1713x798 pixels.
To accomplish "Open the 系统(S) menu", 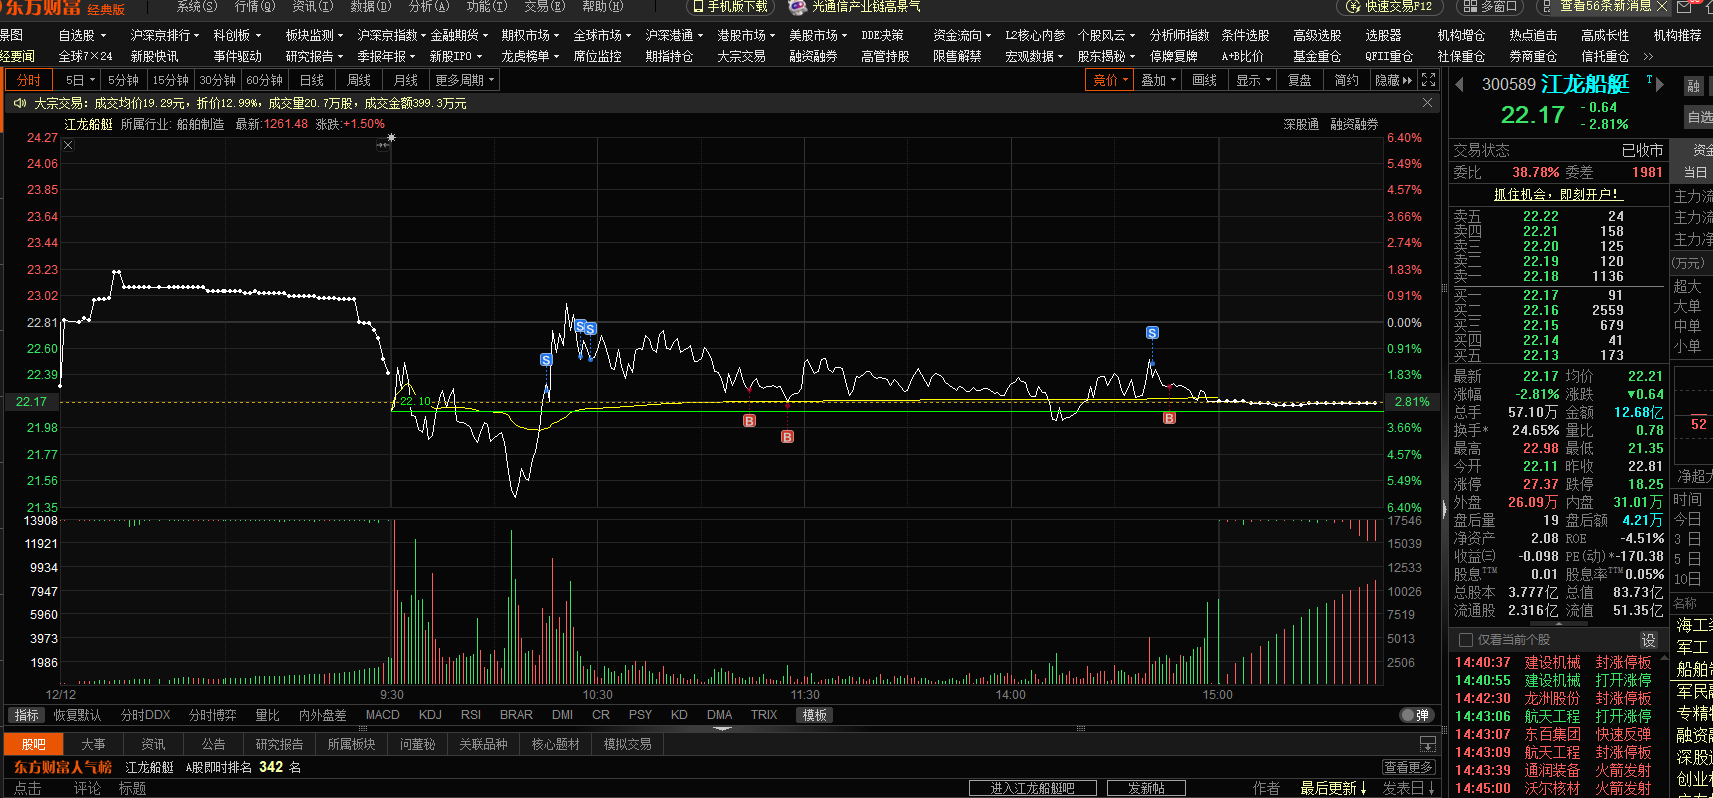I will 197,7.
